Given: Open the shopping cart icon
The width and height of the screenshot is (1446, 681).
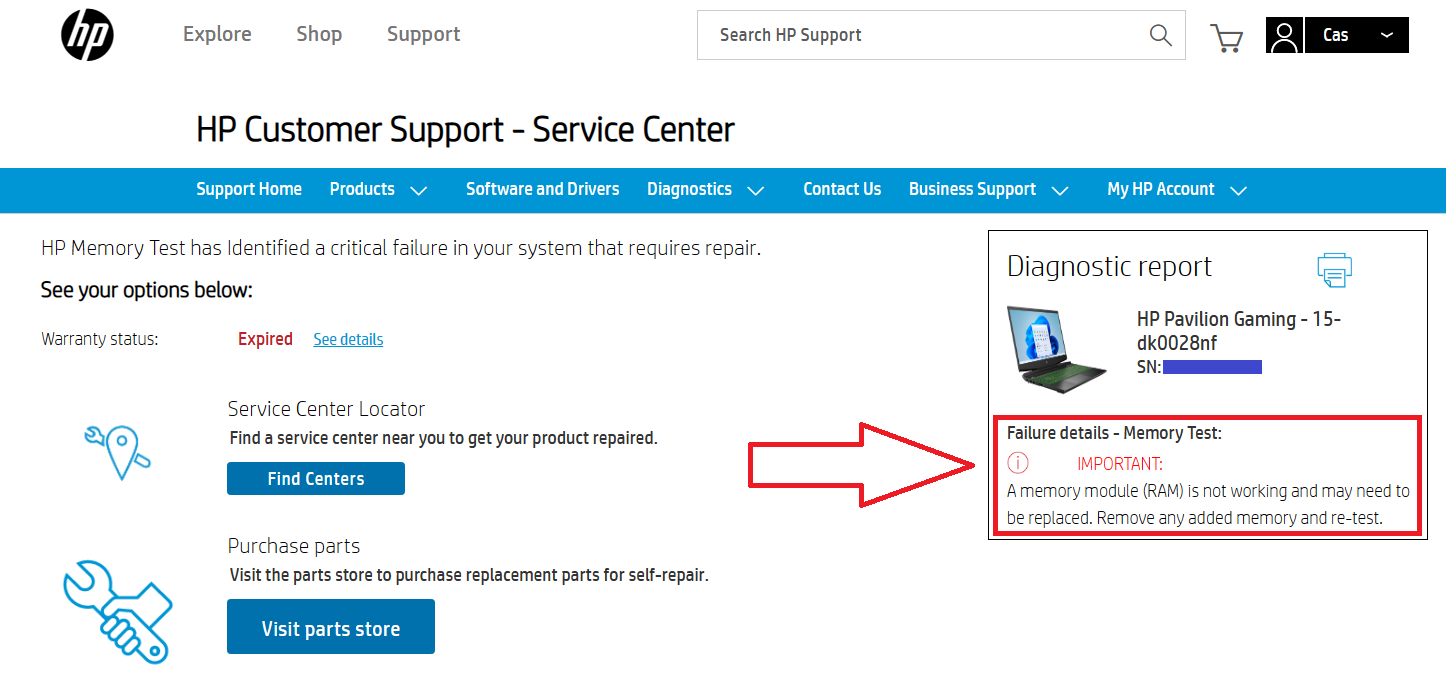Looking at the screenshot, I should pos(1226,37).
